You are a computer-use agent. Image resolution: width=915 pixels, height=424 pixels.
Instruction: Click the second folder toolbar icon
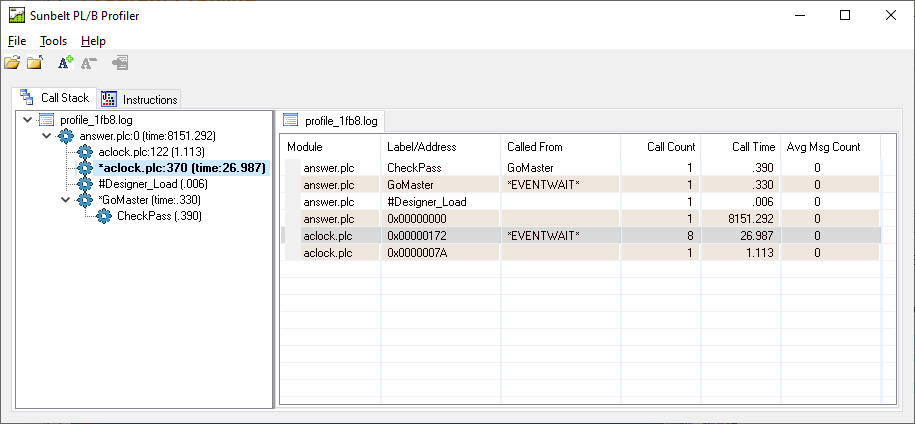tap(34, 63)
